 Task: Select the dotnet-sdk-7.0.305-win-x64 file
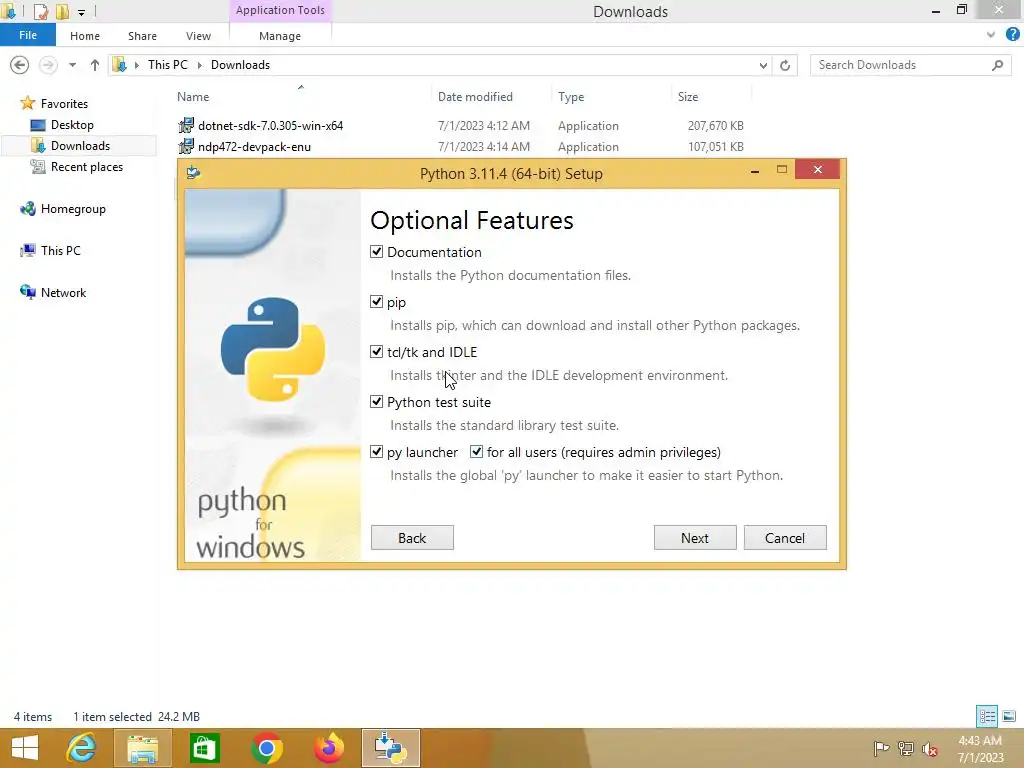270,125
